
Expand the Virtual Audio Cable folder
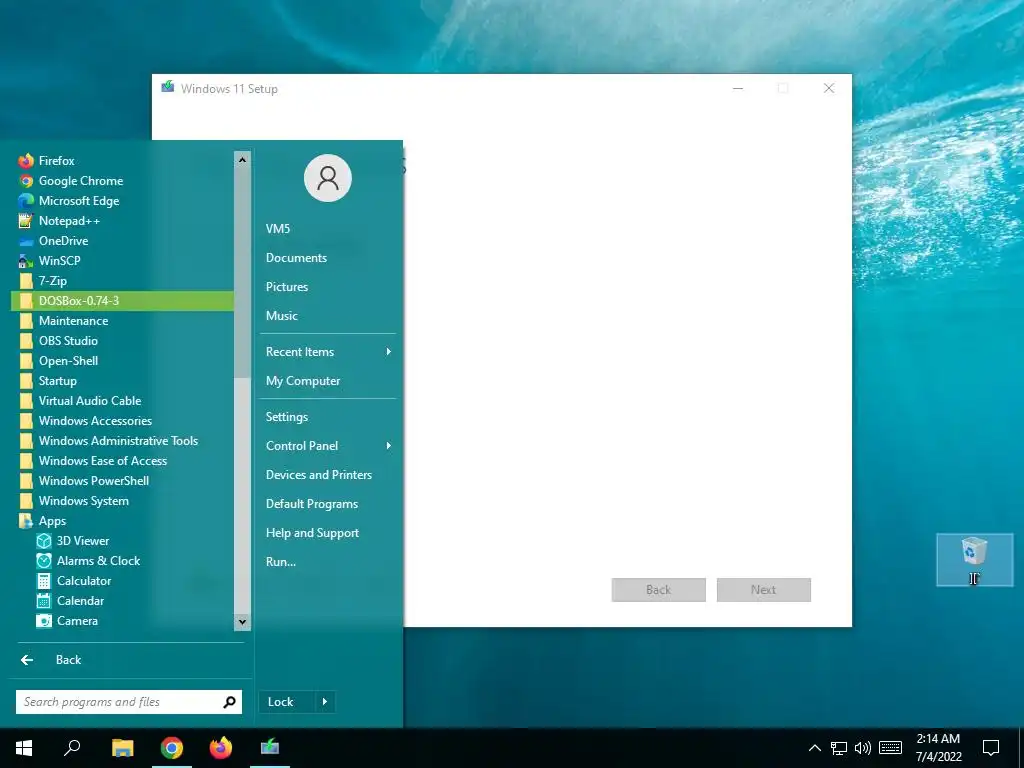click(x=122, y=401)
